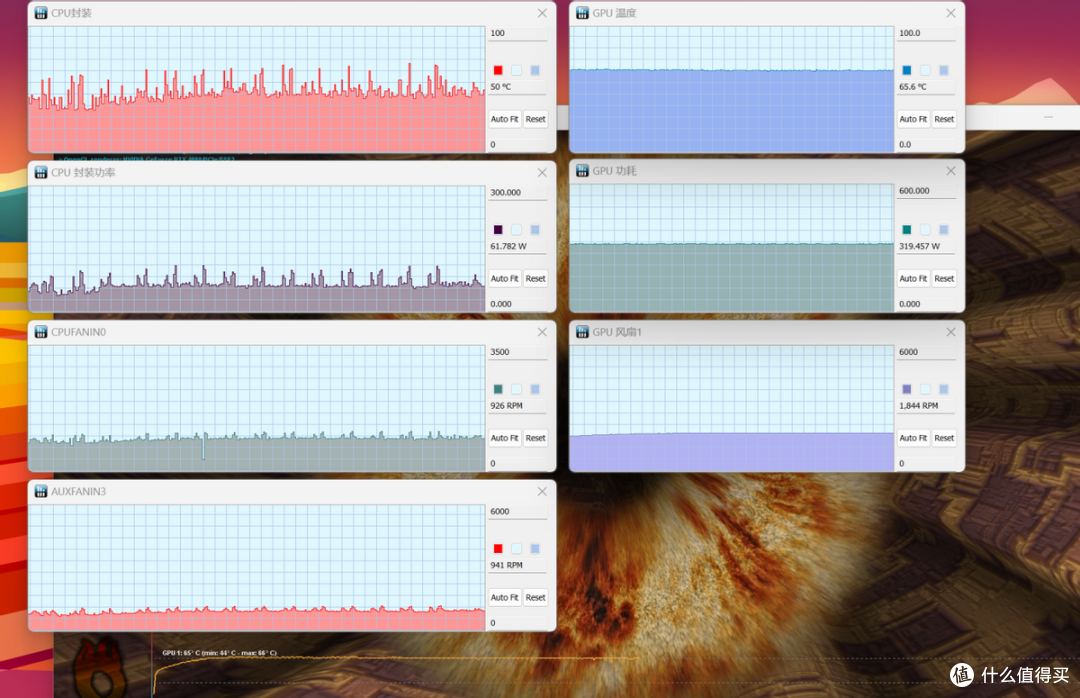Click the light background swatch in AUXFANIN3
1080x698 pixels.
coord(517,548)
